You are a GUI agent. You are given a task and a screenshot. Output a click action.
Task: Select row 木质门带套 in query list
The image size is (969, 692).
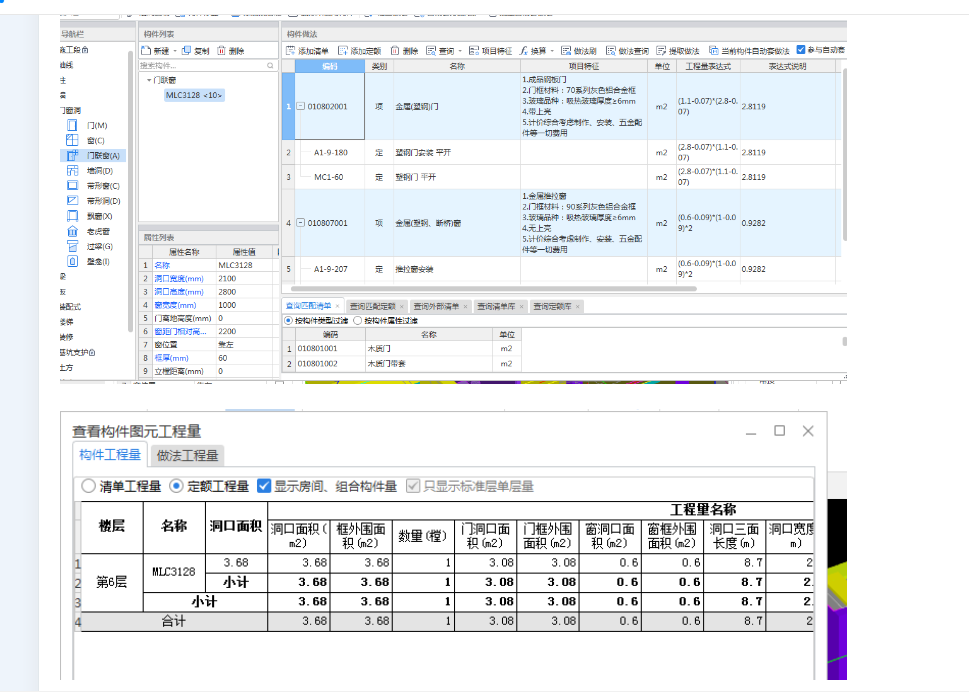pyautogui.click(x=402, y=364)
